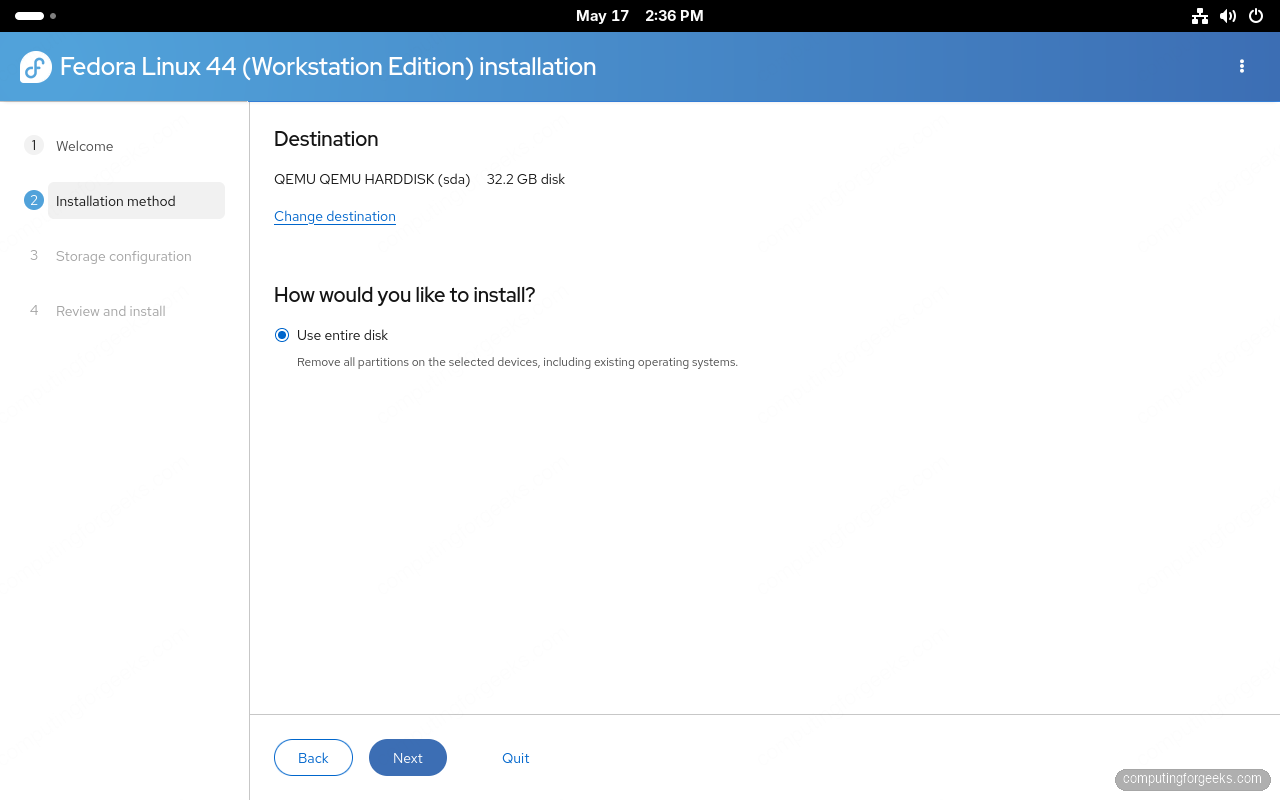Click the volume speaker icon in top bar
The height and width of the screenshot is (800, 1280).
1228,16
